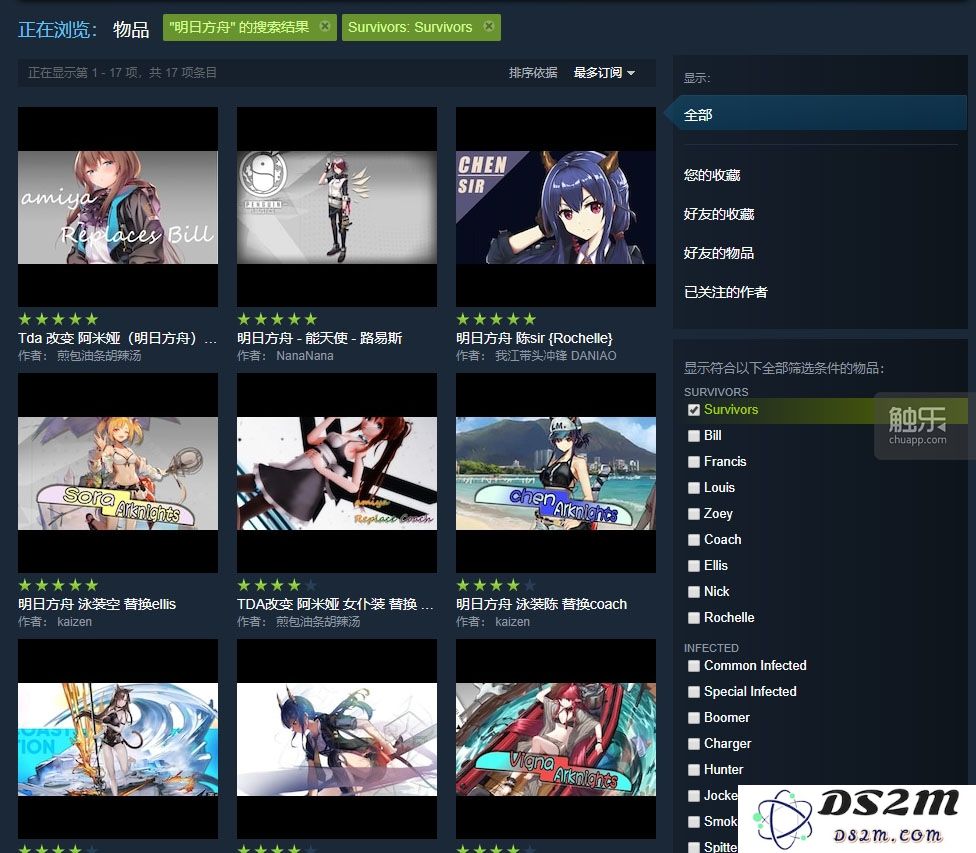Open author kaizen under 泳装空 item

coord(75,621)
